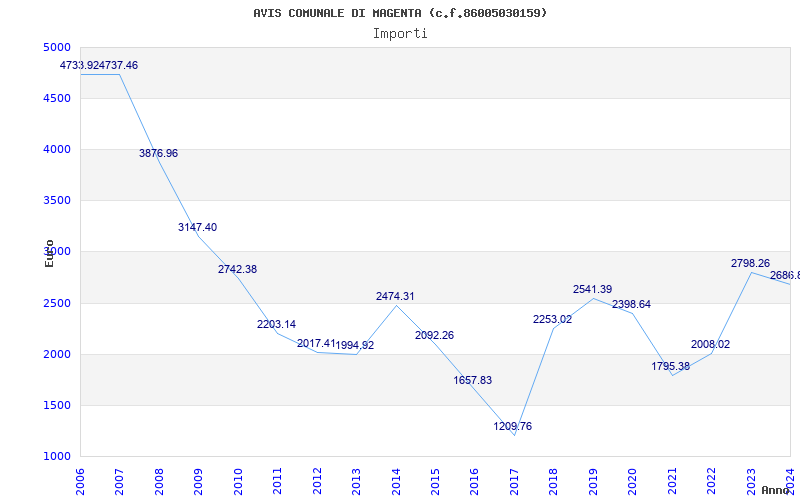Viewport: 800px width, 500px height.
Task: Click the x-axis year 2008
Action: [159, 482]
